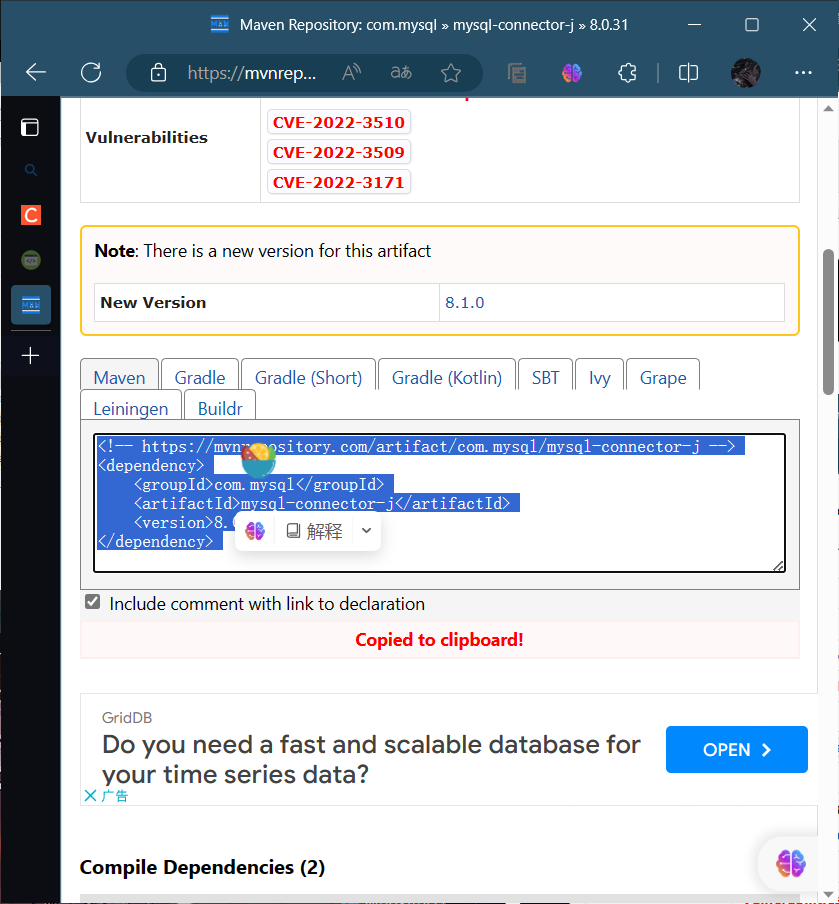Expand the selection popup dropdown arrow
The image size is (839, 904).
(367, 530)
